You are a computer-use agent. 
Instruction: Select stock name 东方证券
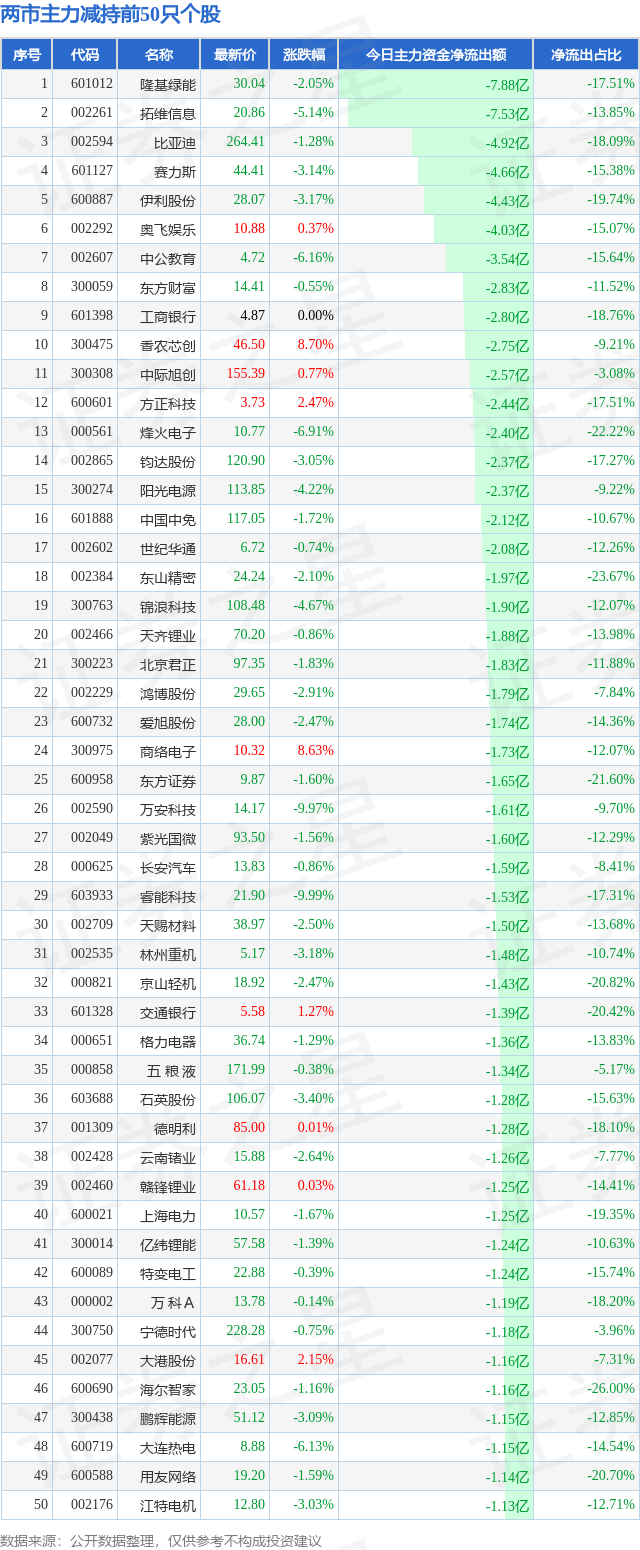point(168,781)
